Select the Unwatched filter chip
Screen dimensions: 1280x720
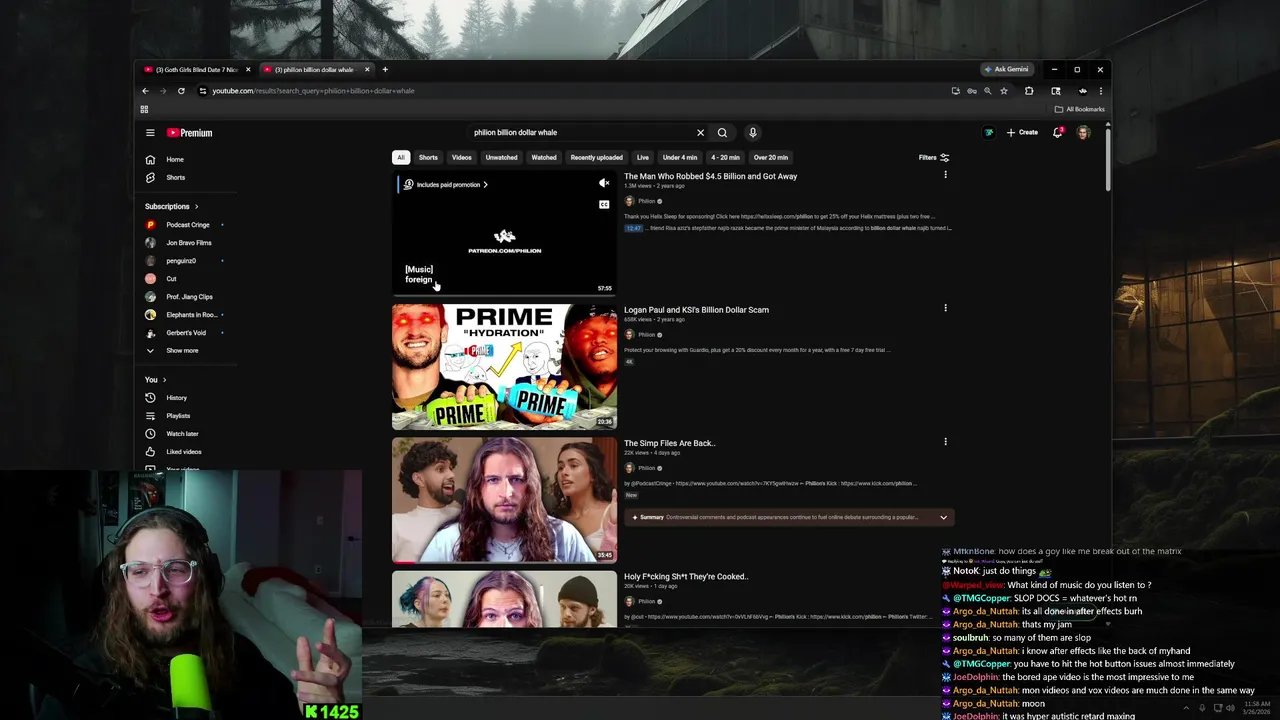coord(502,157)
